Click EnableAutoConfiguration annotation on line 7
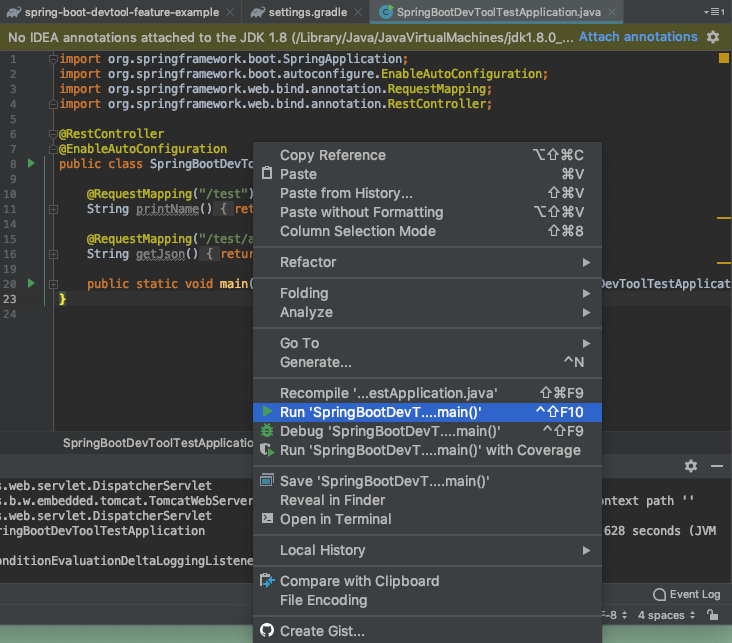 [143, 148]
